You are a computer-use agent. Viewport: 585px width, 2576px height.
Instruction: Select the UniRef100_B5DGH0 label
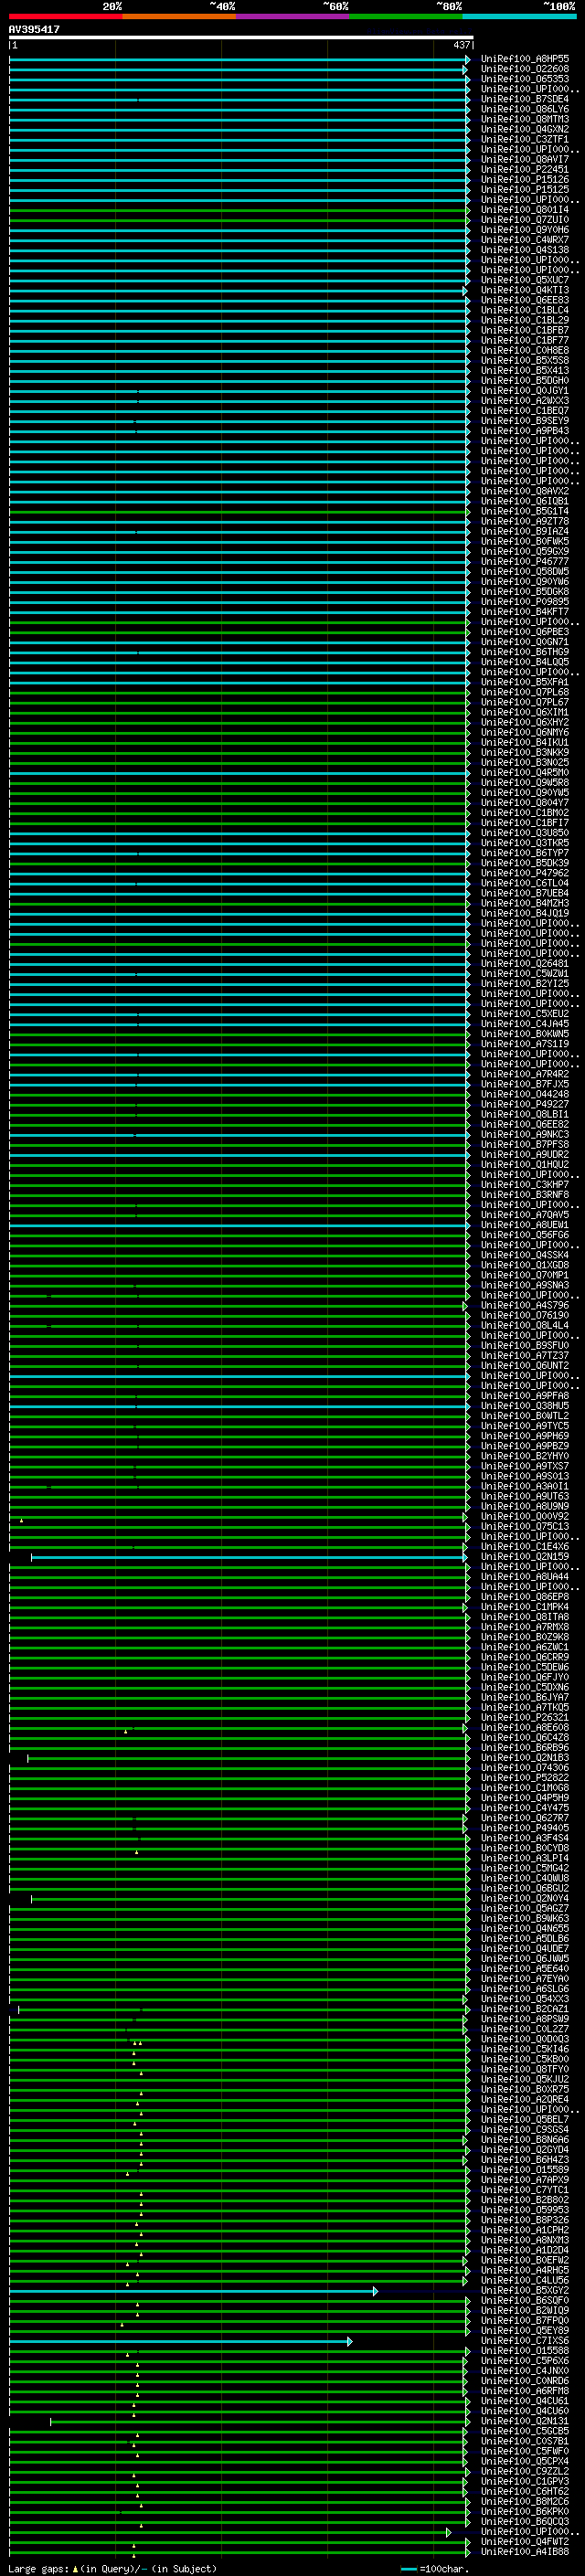pos(525,380)
